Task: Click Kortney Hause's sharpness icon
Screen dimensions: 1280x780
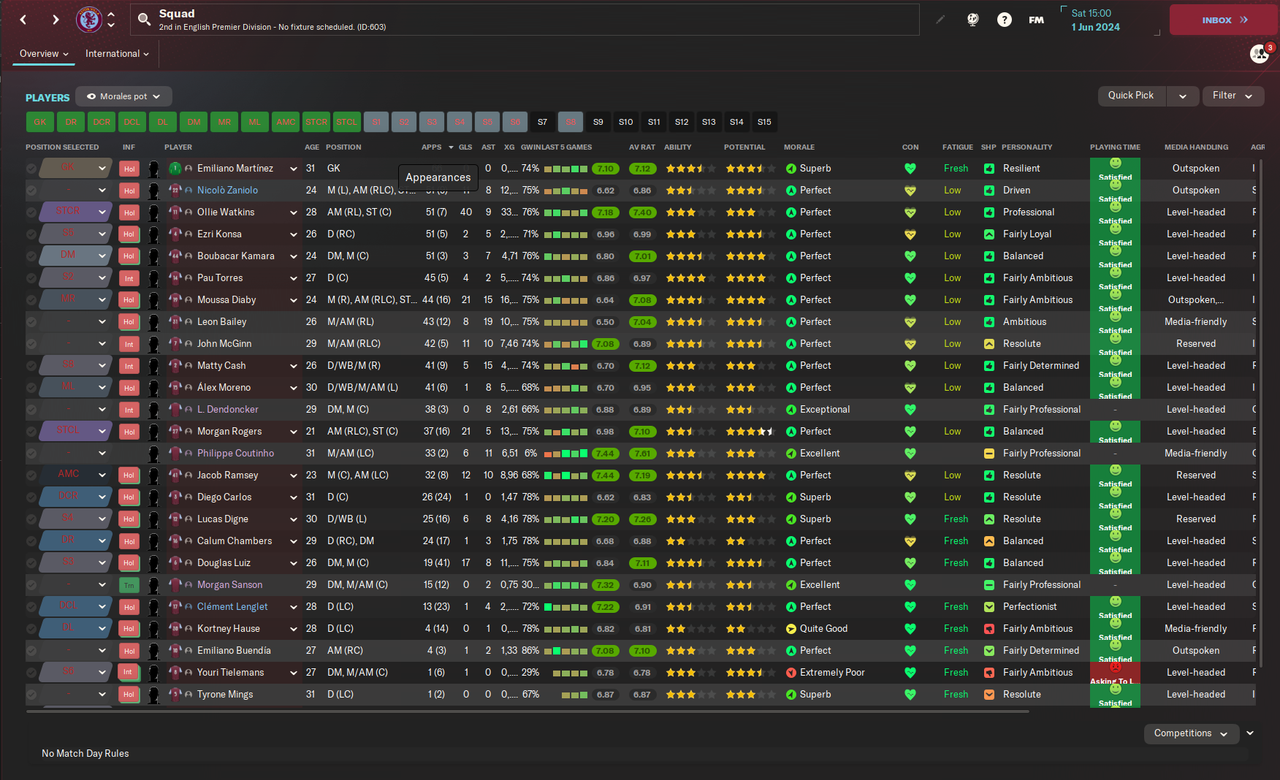Action: (x=989, y=628)
